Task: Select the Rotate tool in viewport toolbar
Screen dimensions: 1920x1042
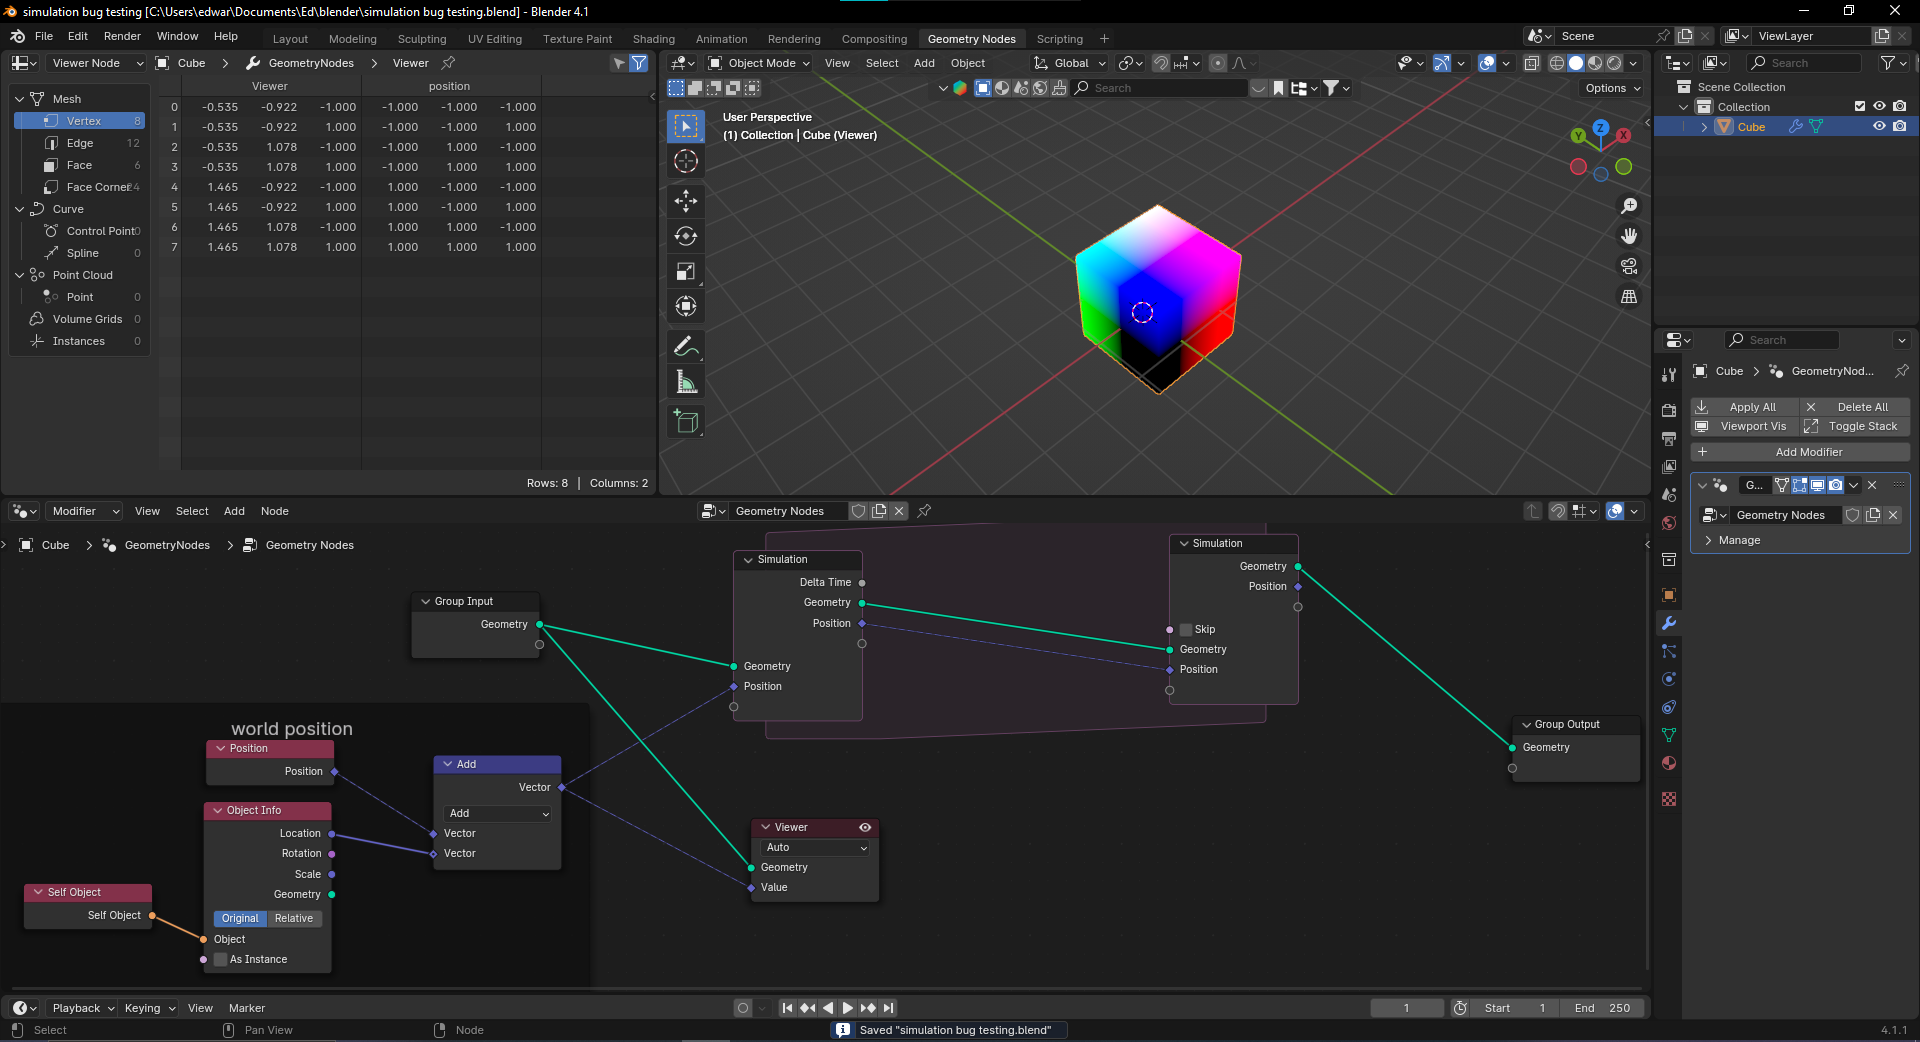Action: pos(686,236)
